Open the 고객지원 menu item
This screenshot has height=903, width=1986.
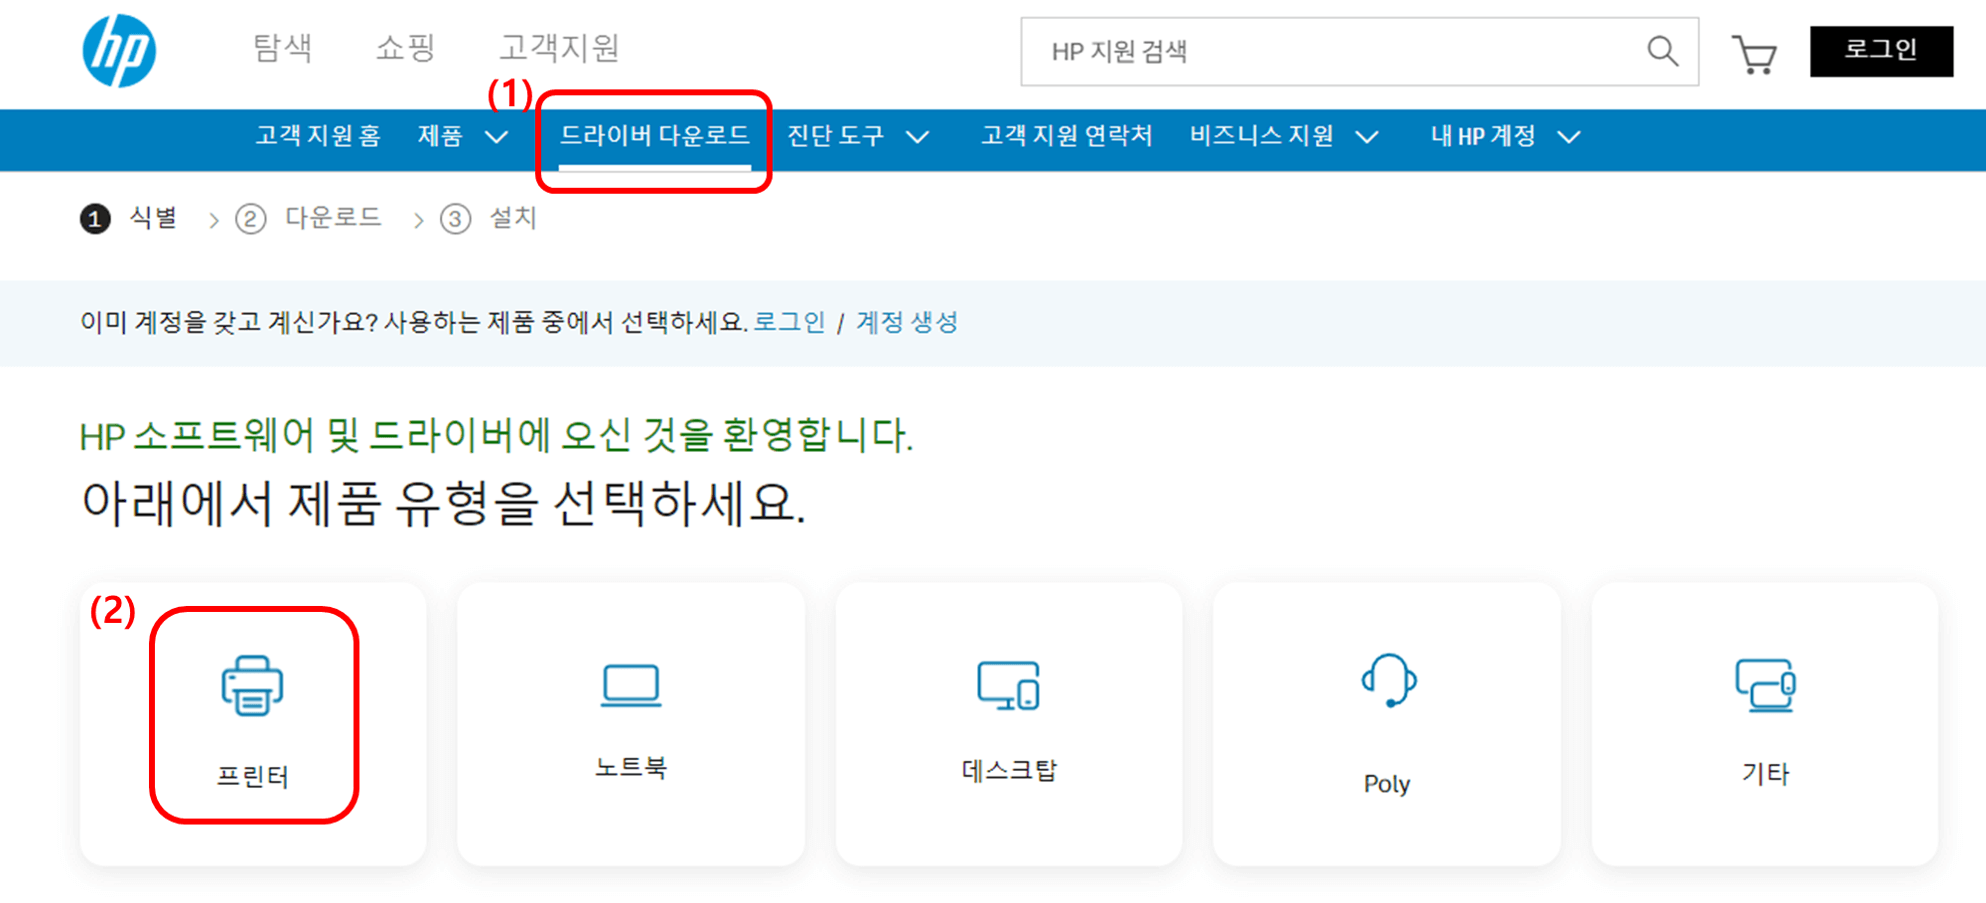(x=561, y=48)
